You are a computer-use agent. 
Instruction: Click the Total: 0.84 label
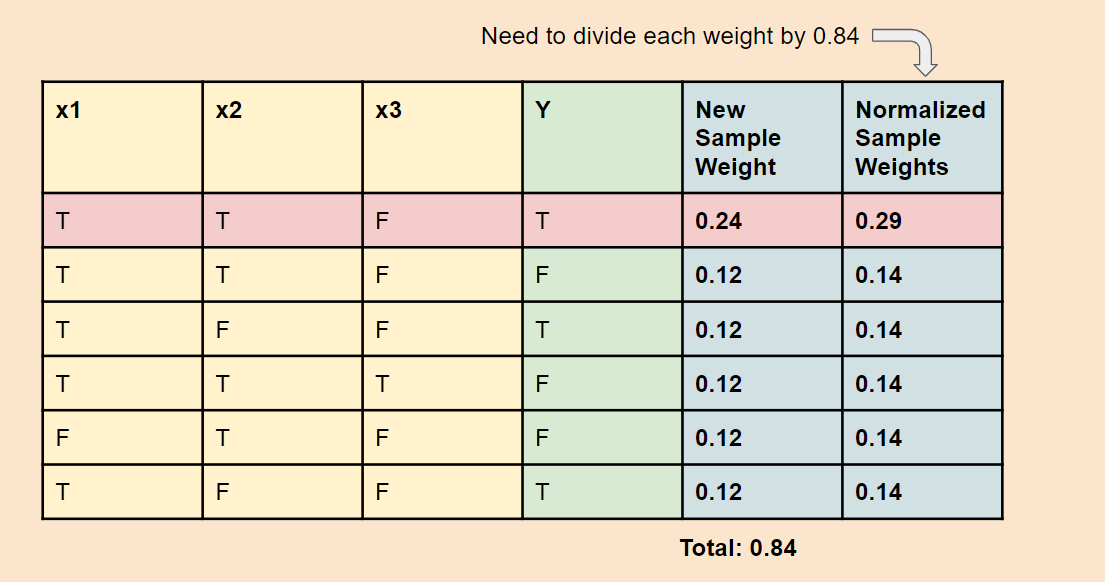point(738,548)
